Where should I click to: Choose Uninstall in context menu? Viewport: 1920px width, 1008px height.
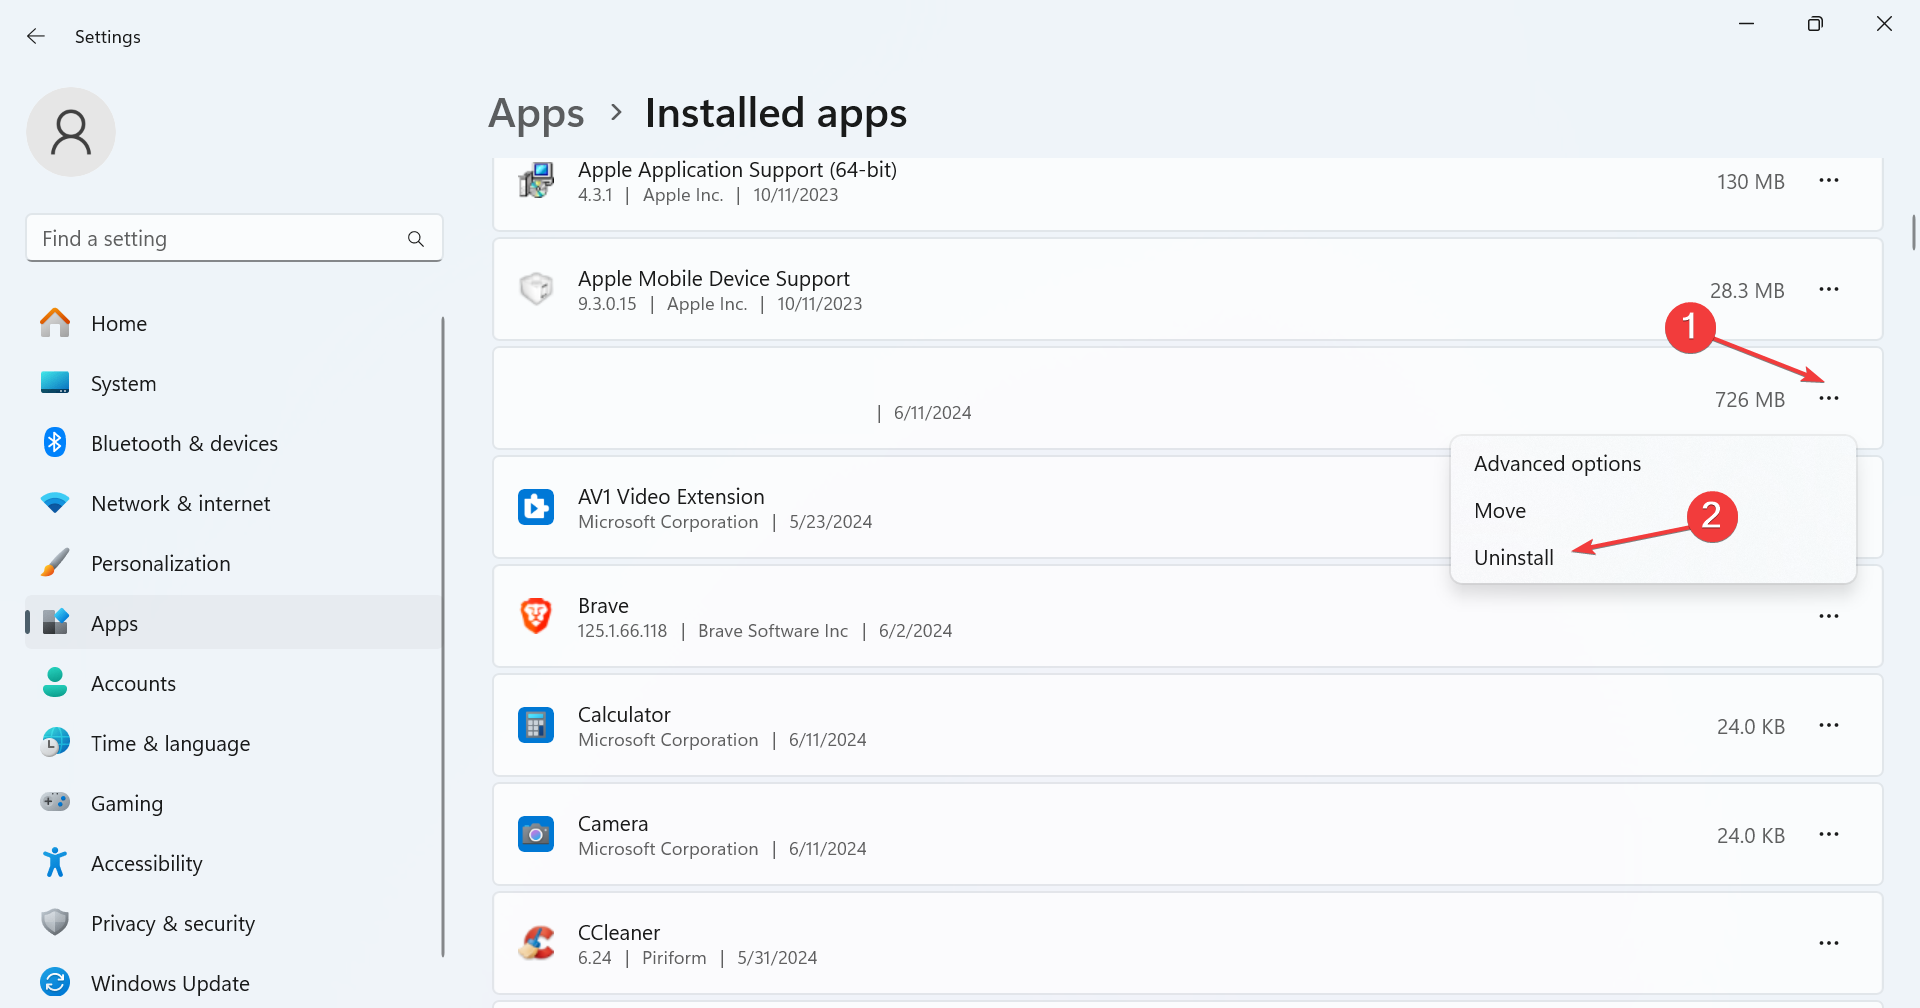[1653, 558]
